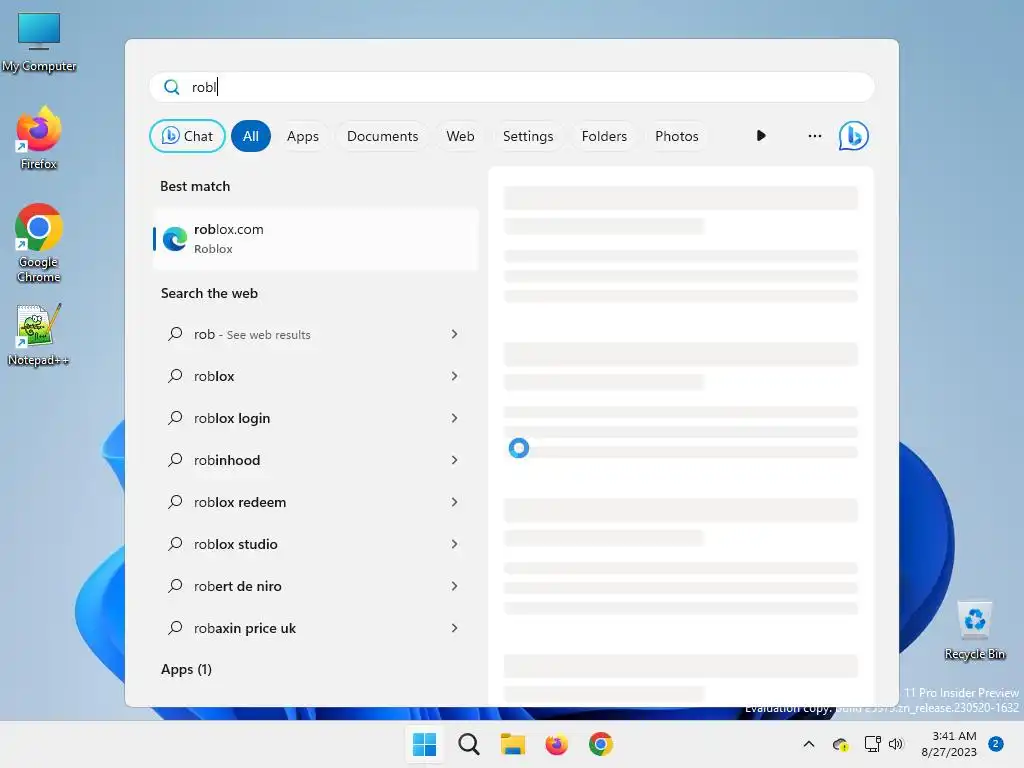Switch to the Settings filter tab
This screenshot has width=1024, height=768.
point(528,136)
